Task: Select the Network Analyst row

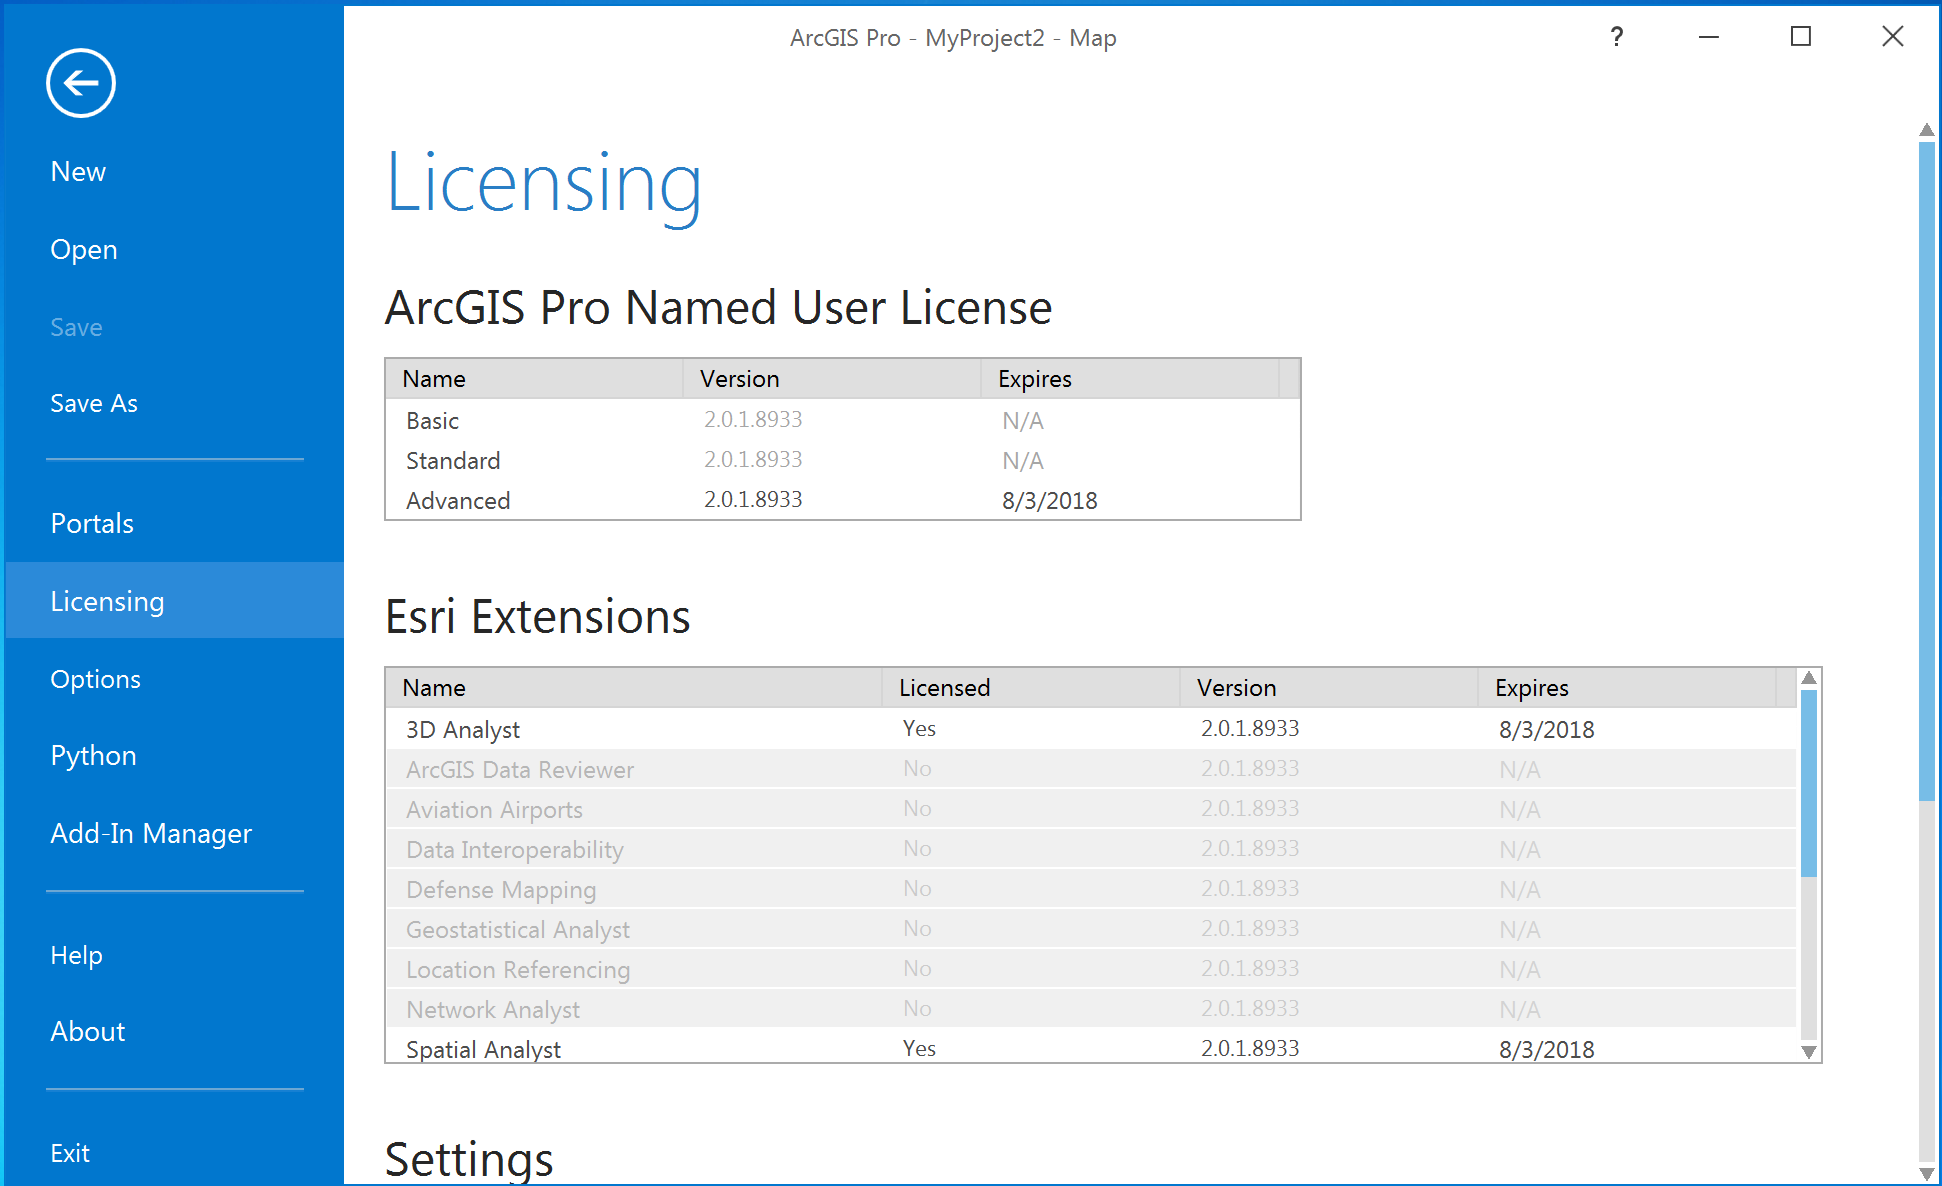Action: (x=1091, y=1009)
